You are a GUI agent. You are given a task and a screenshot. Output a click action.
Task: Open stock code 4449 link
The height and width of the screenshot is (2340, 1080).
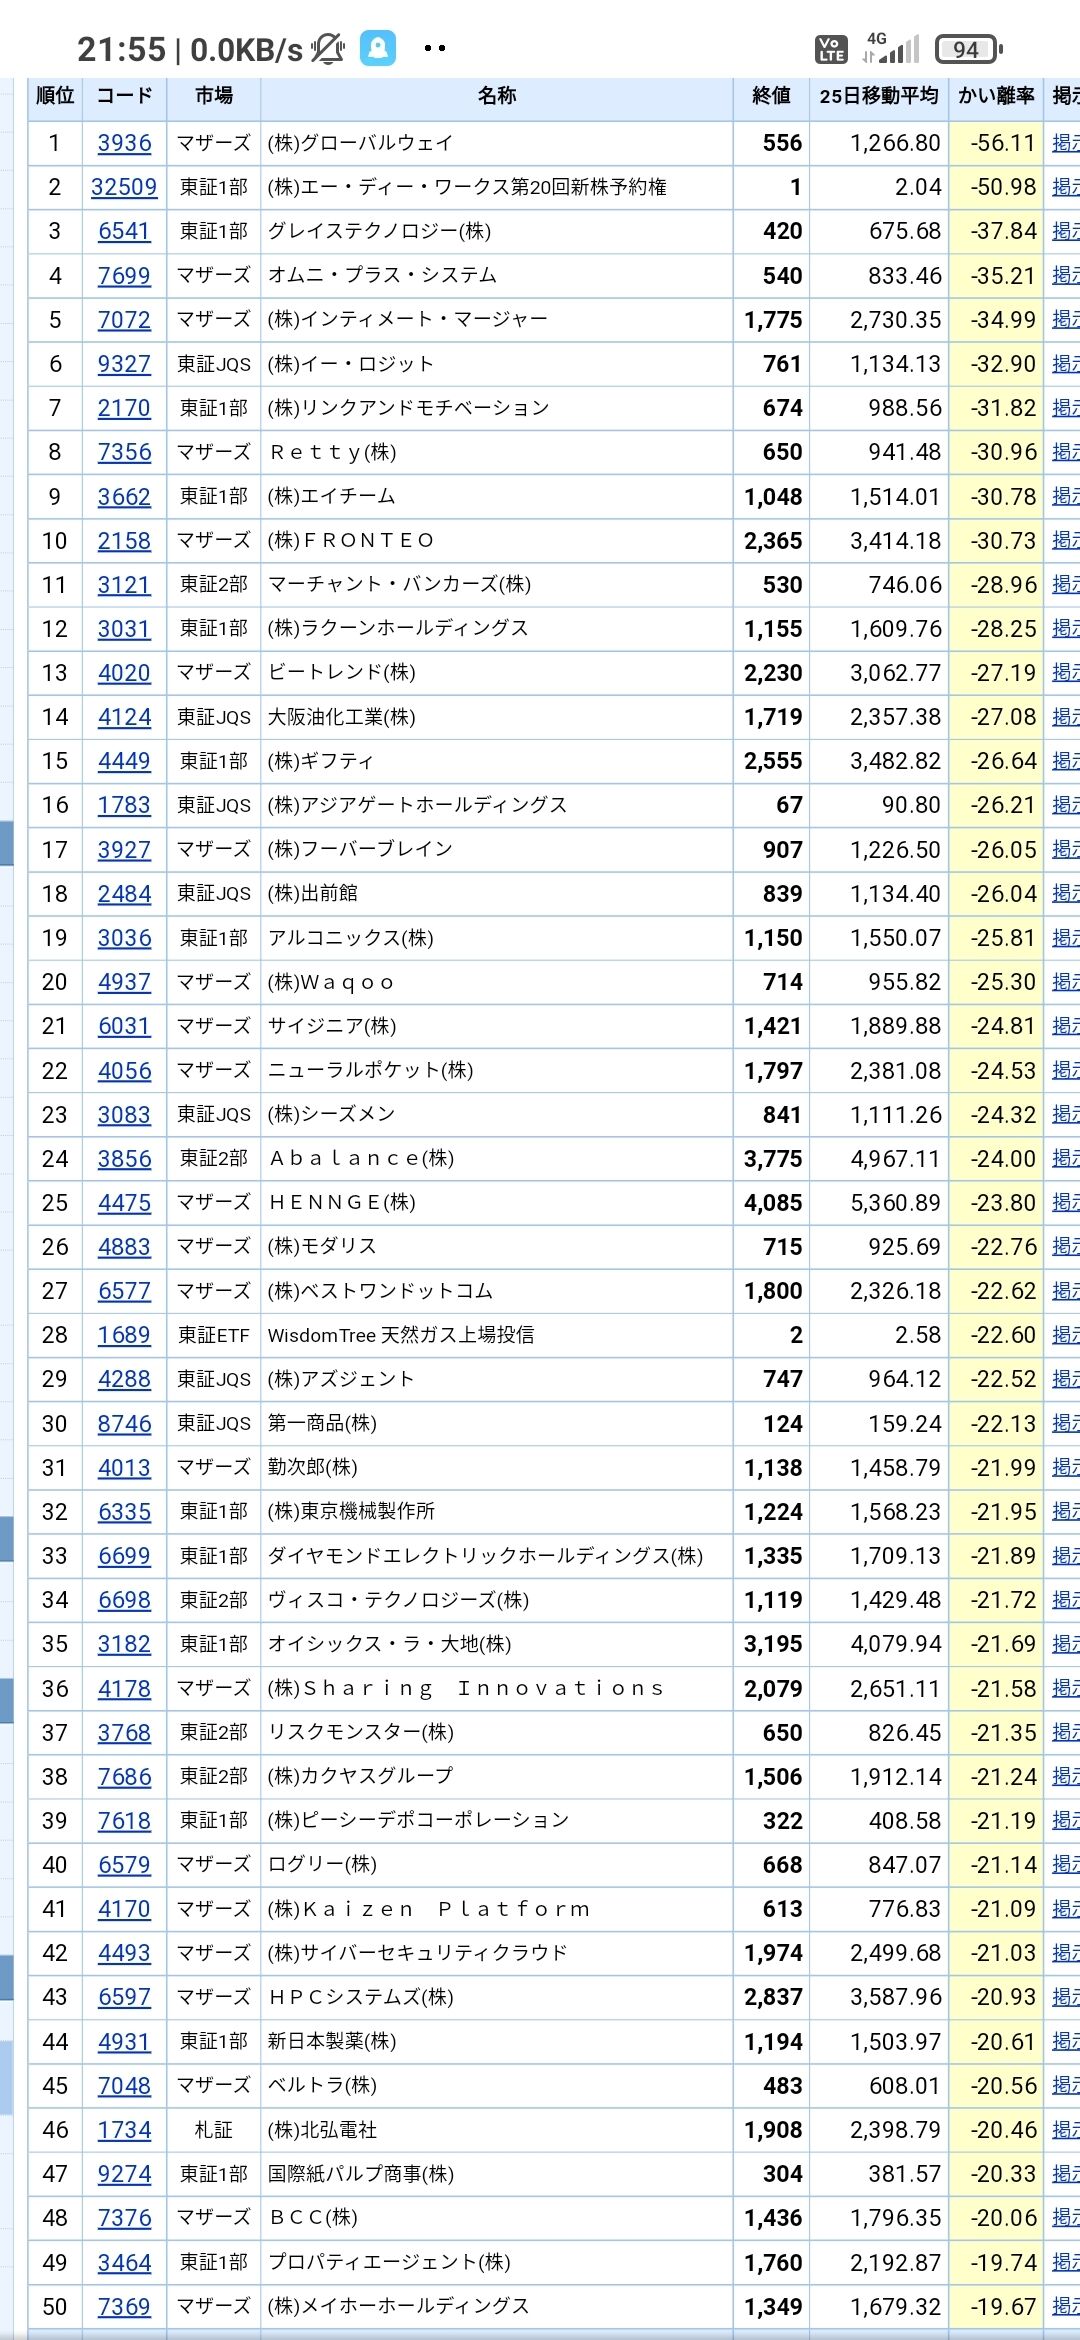pos(124,761)
